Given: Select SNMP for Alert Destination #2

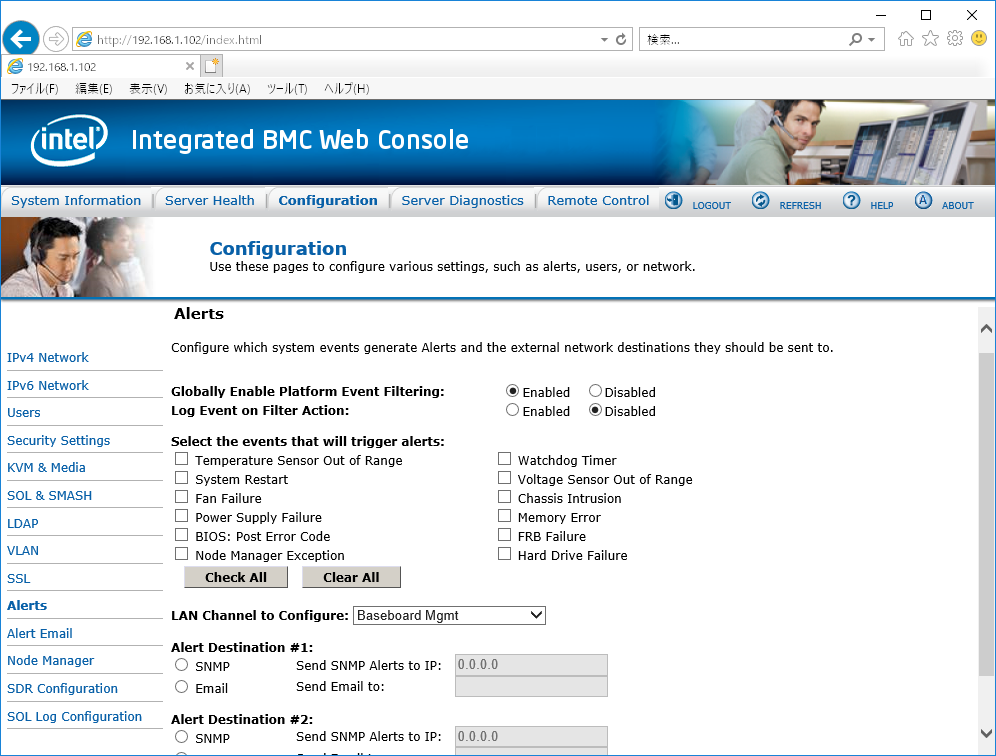Looking at the screenshot, I should pyautogui.click(x=182, y=736).
